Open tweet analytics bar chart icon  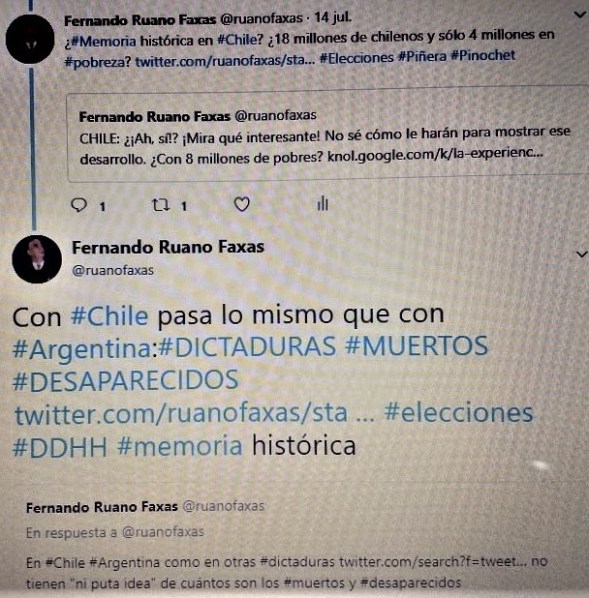pos(323,203)
